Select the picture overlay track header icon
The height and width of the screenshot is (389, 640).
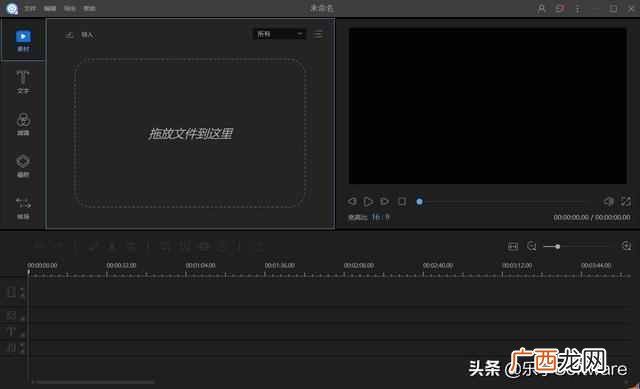coord(11,315)
